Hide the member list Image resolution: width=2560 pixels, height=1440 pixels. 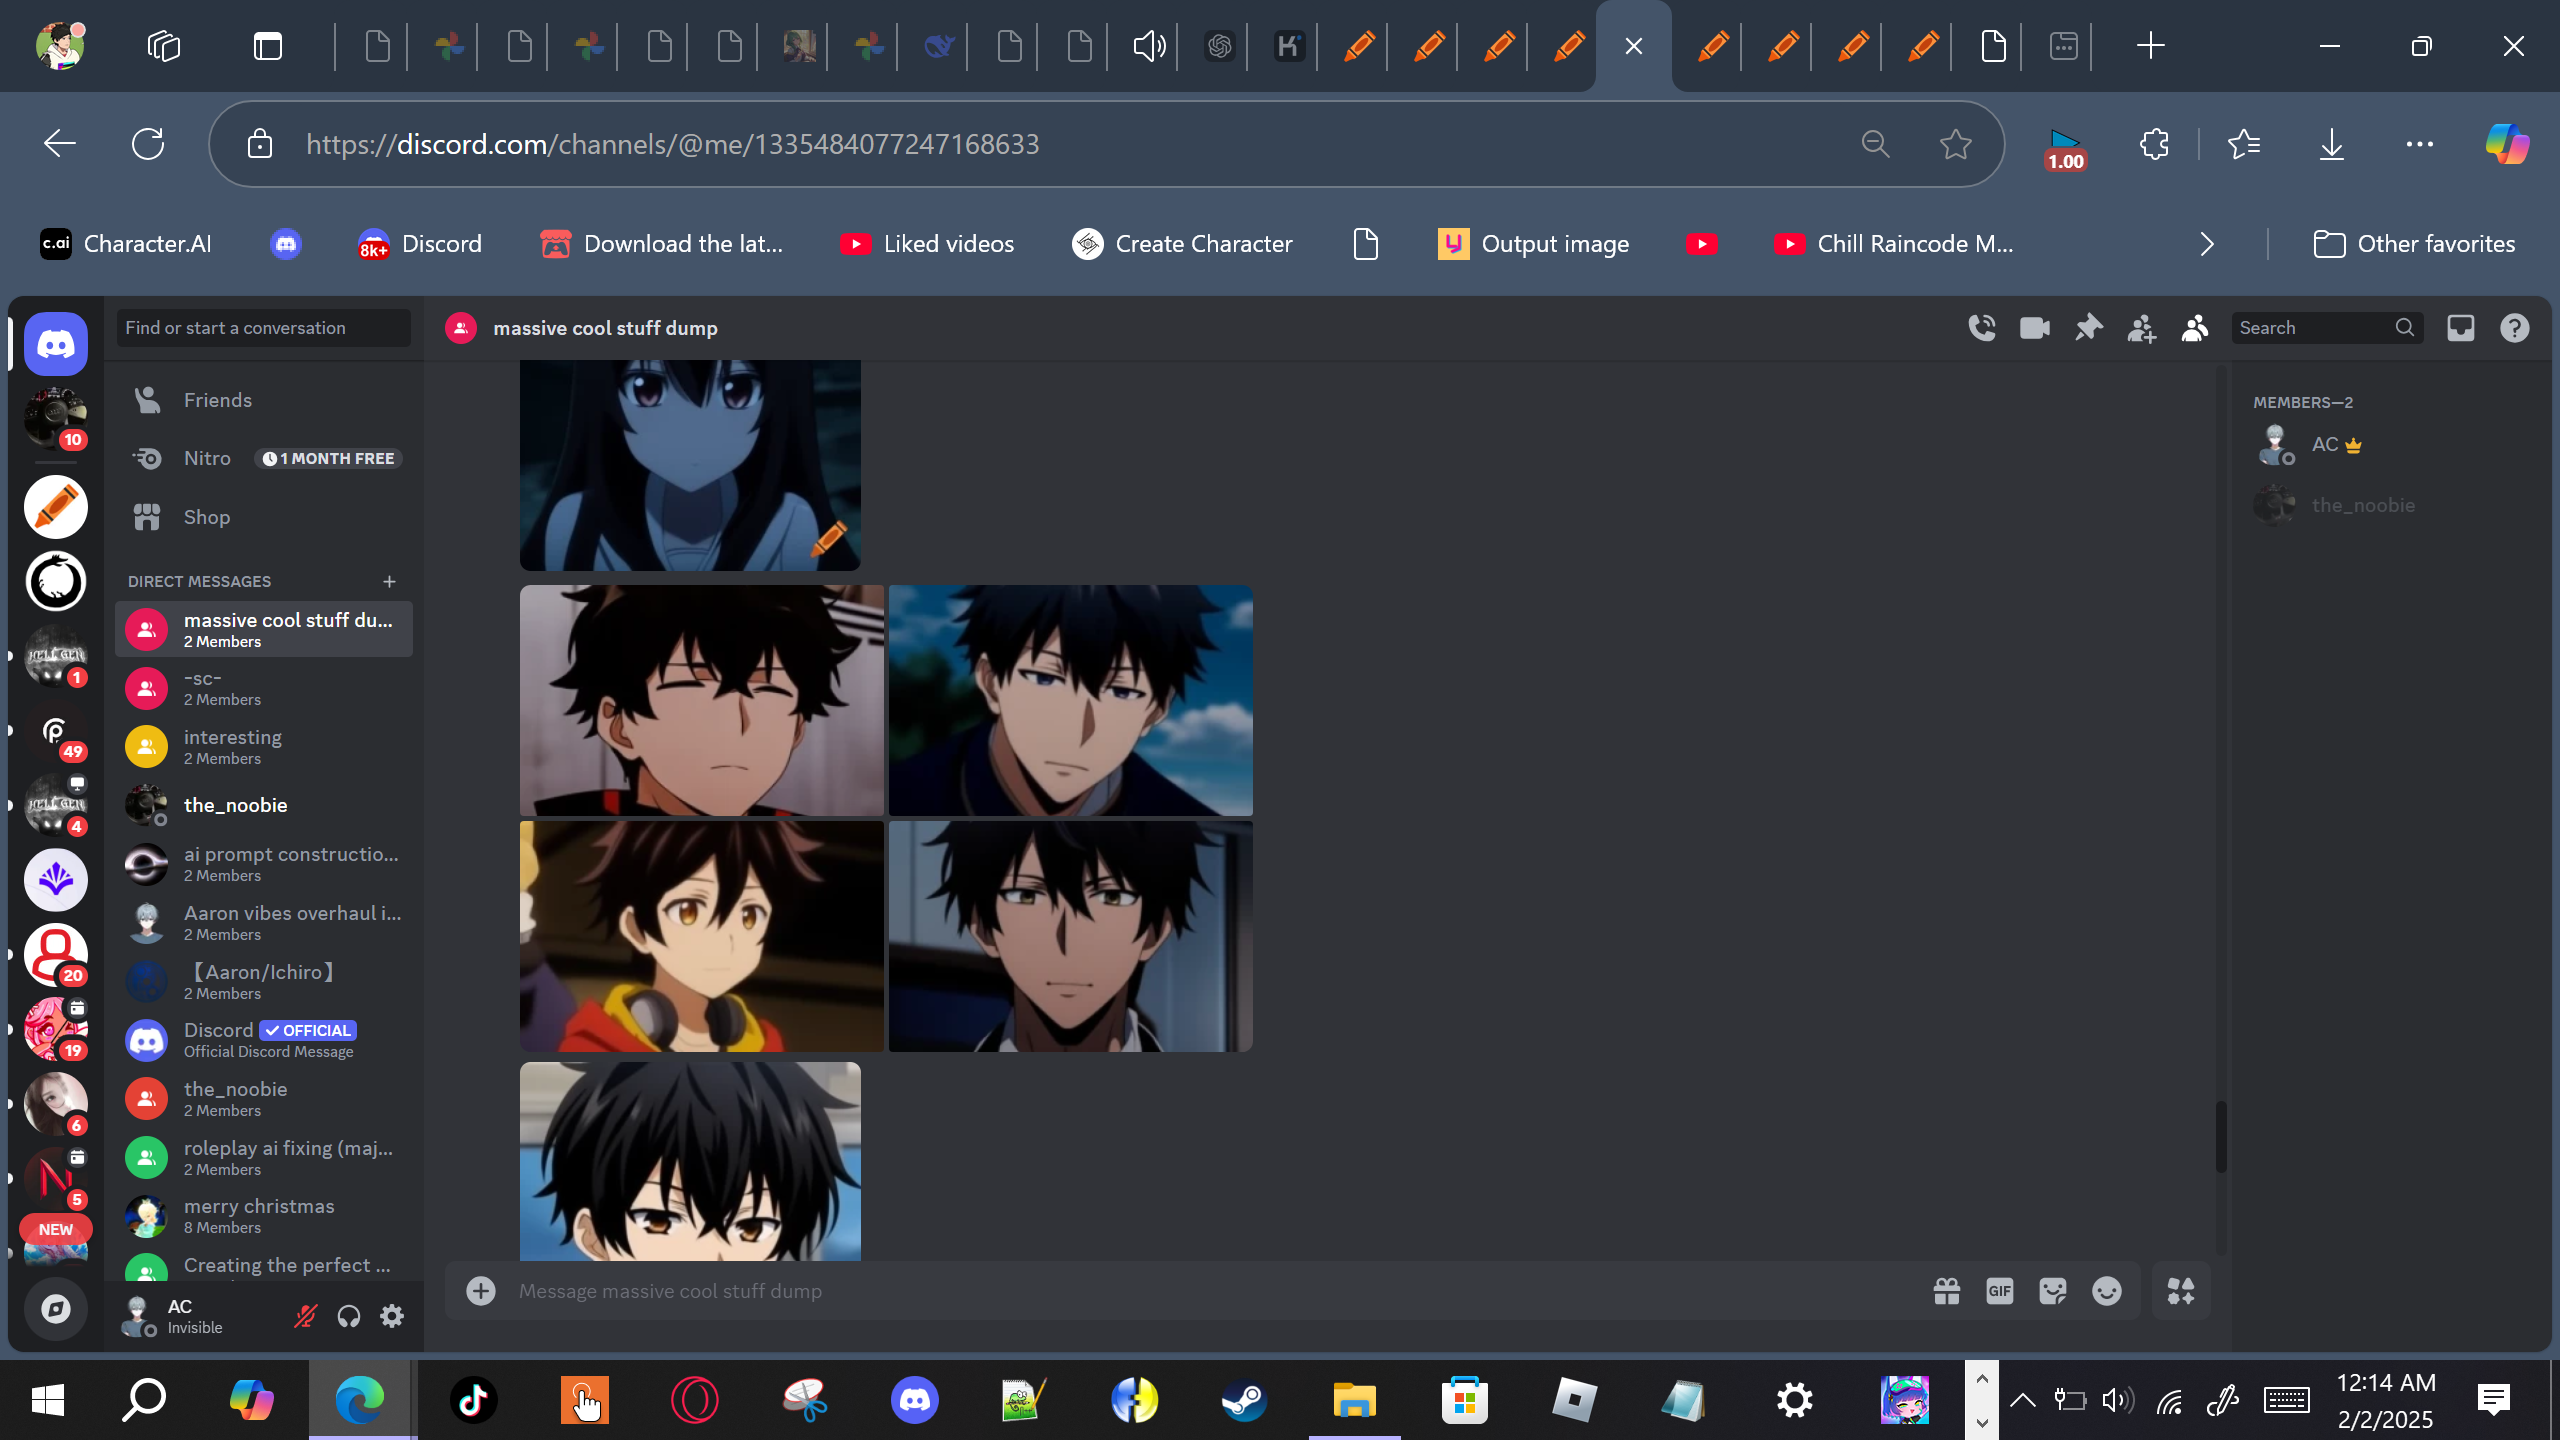(2194, 328)
